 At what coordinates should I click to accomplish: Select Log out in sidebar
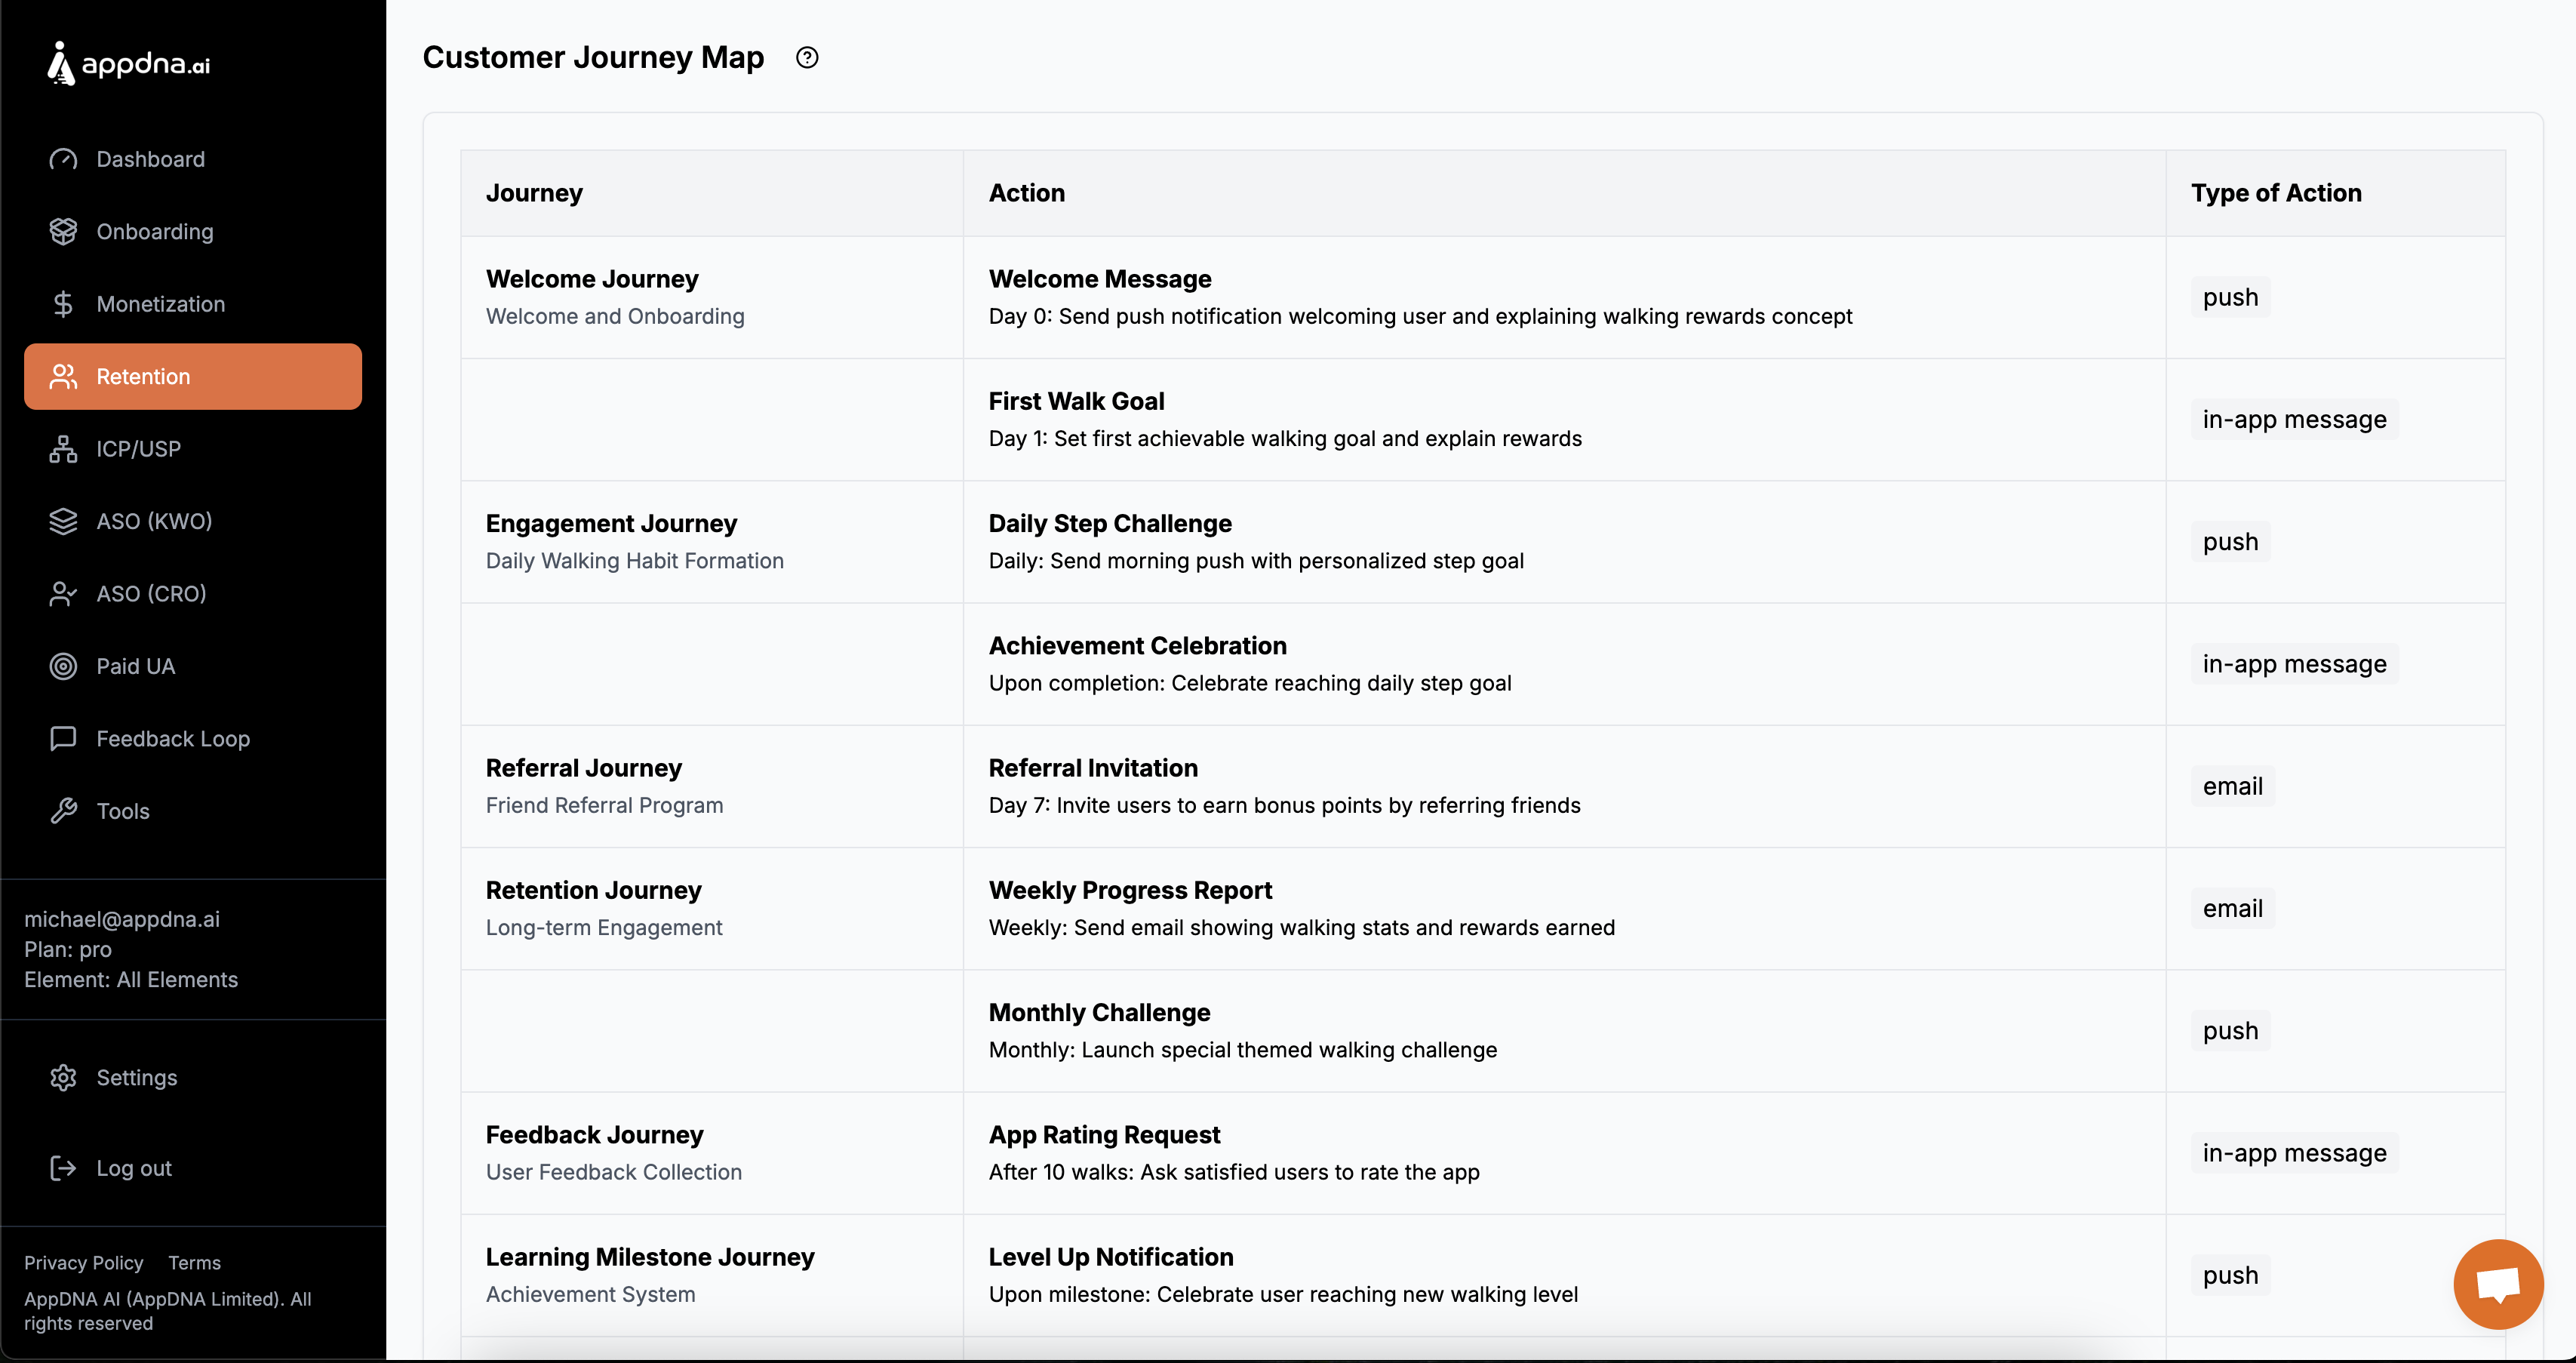(133, 1168)
